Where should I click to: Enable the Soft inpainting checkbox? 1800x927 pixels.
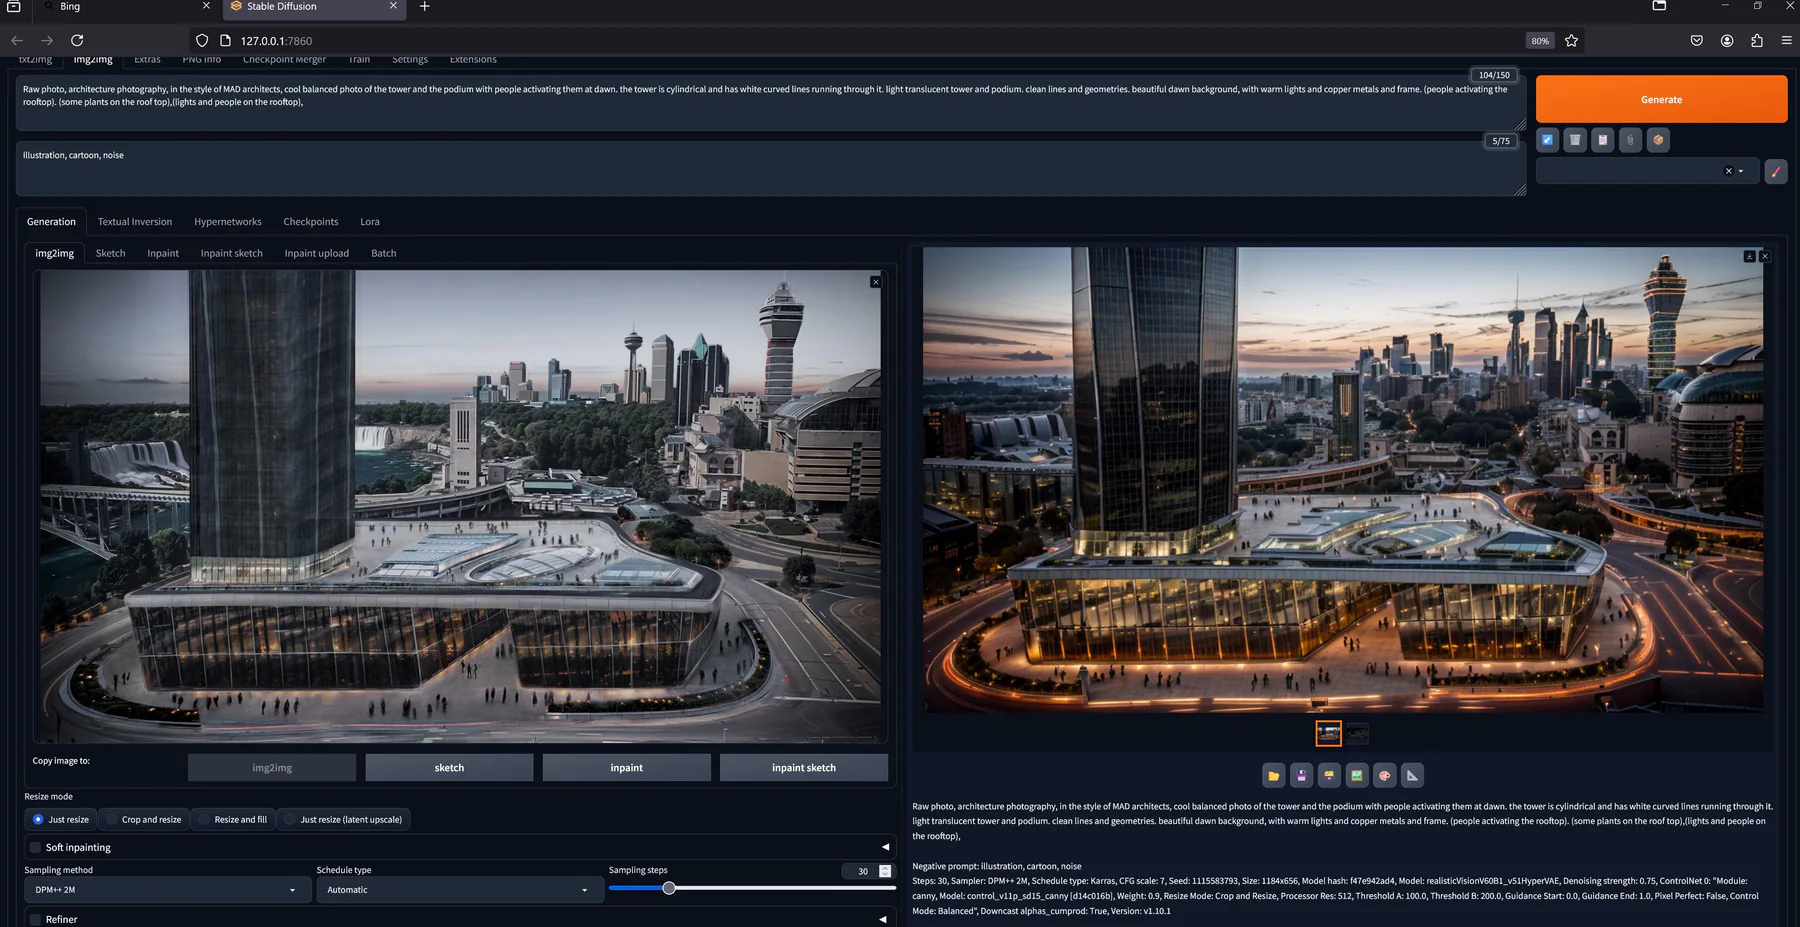[35, 847]
